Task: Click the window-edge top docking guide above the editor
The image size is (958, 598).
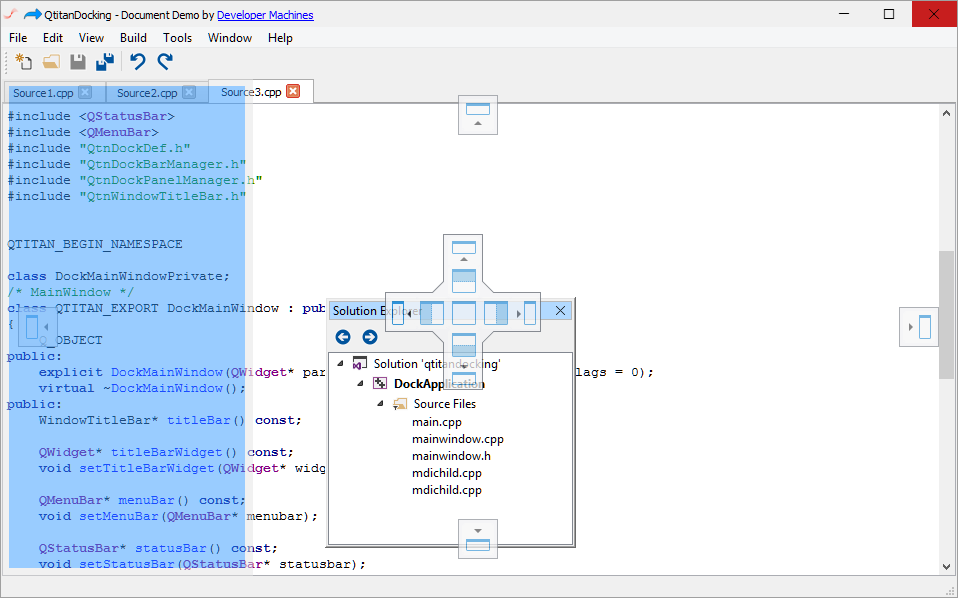Action: click(478, 115)
